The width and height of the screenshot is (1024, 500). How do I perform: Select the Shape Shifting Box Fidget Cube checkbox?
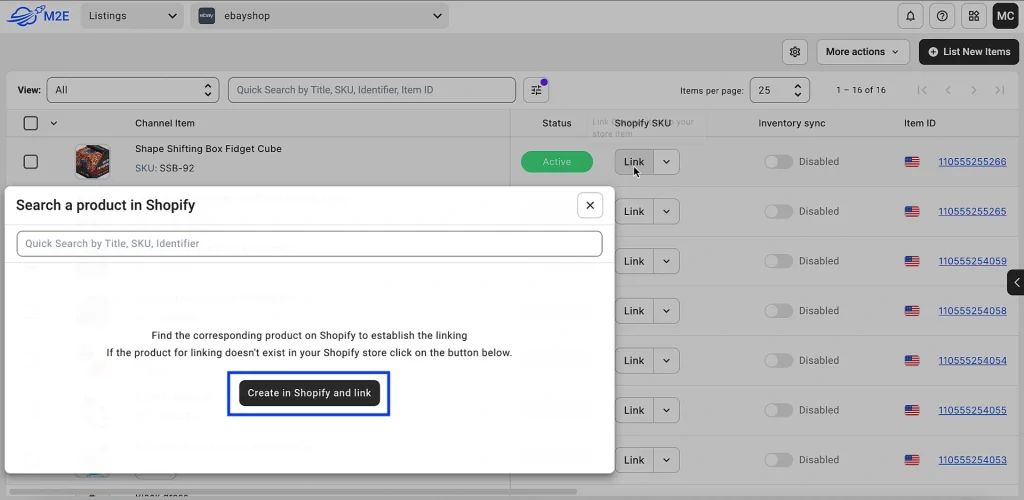coord(30,161)
